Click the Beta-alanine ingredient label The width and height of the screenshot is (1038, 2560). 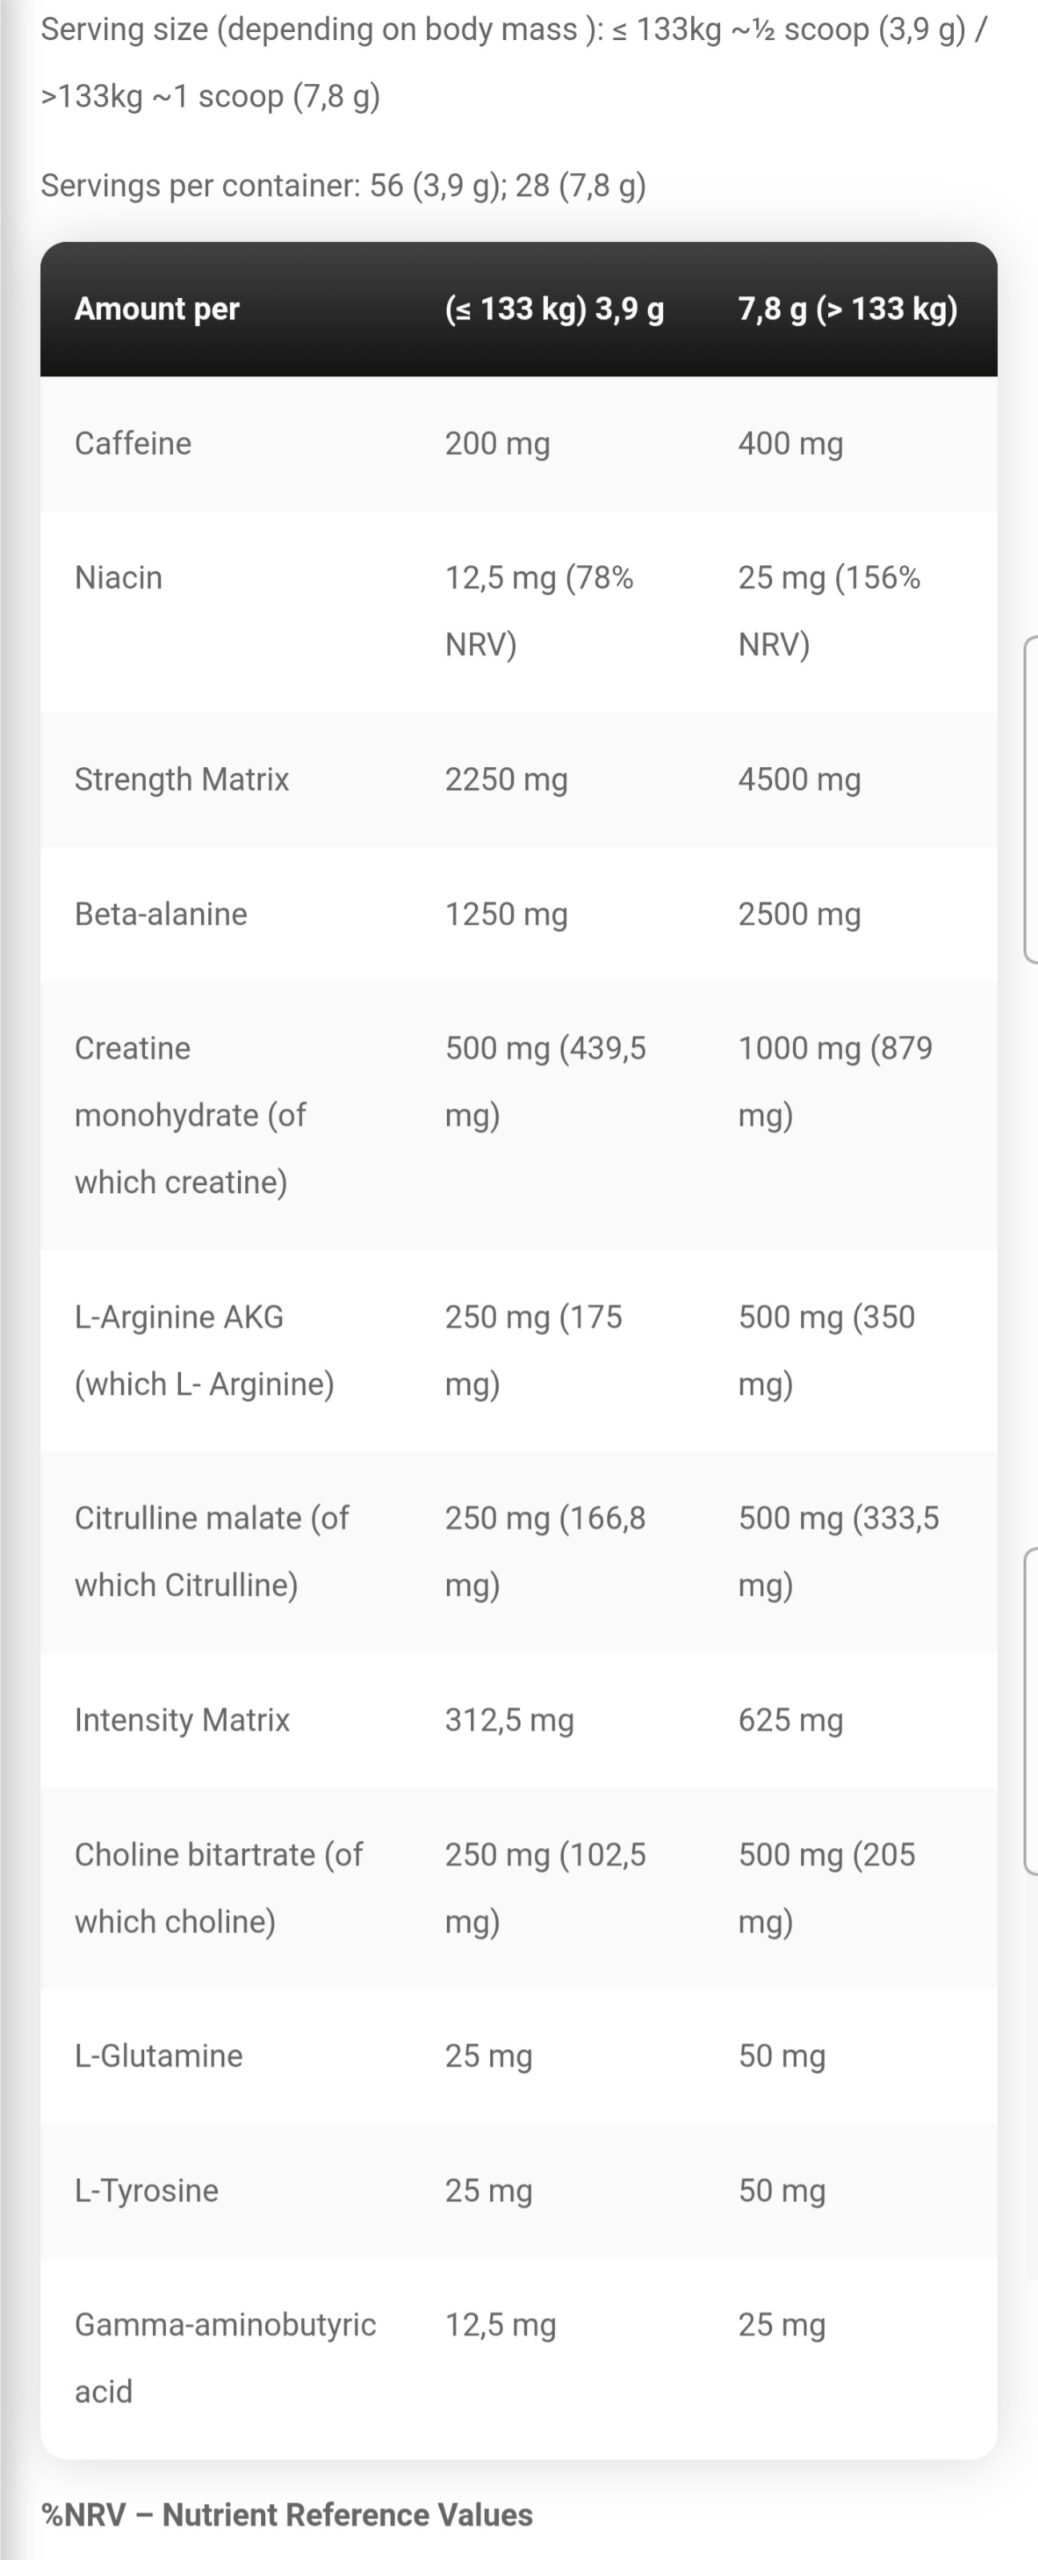pyautogui.click(x=160, y=914)
